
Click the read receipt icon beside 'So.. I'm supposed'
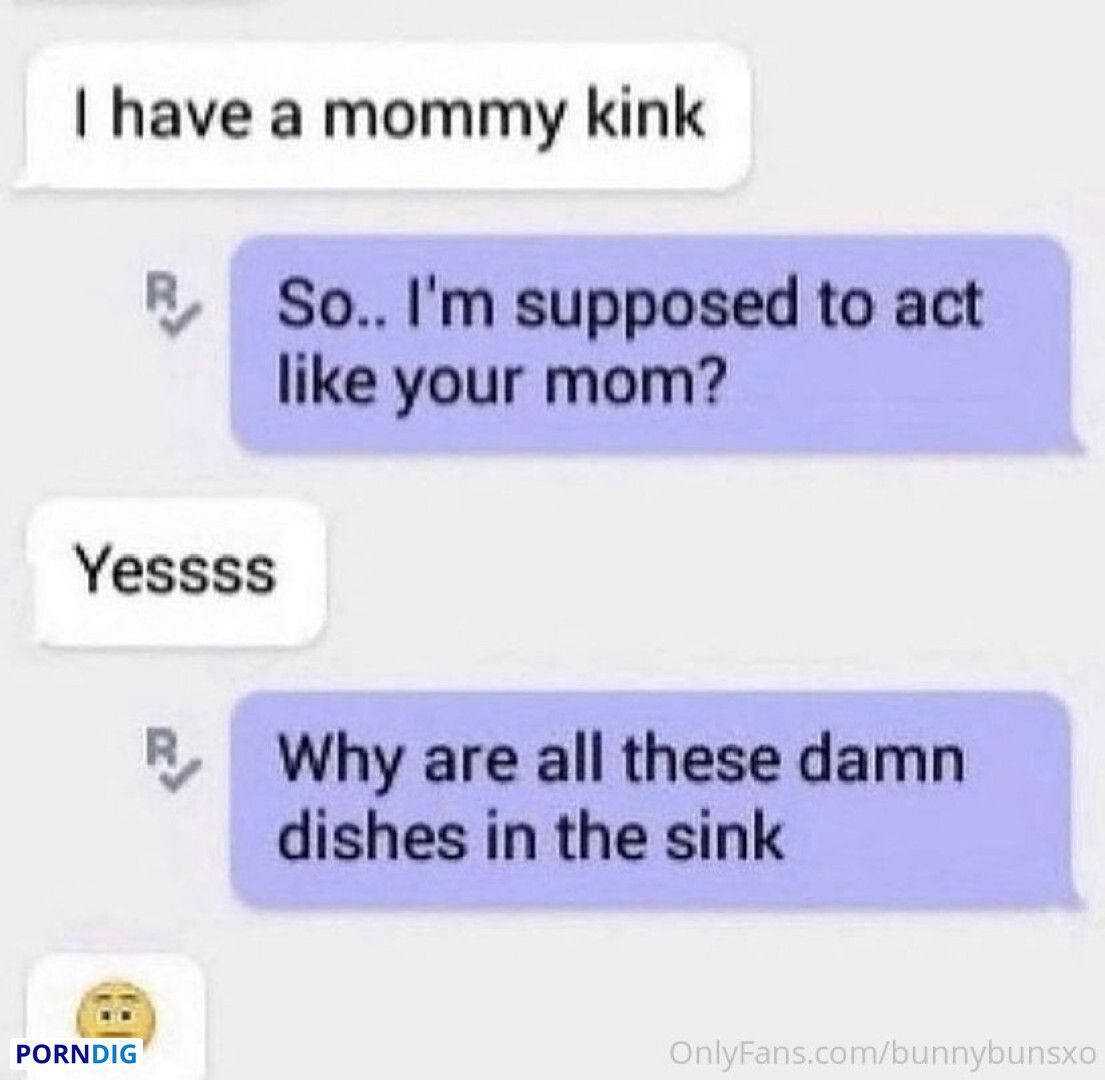[170, 307]
